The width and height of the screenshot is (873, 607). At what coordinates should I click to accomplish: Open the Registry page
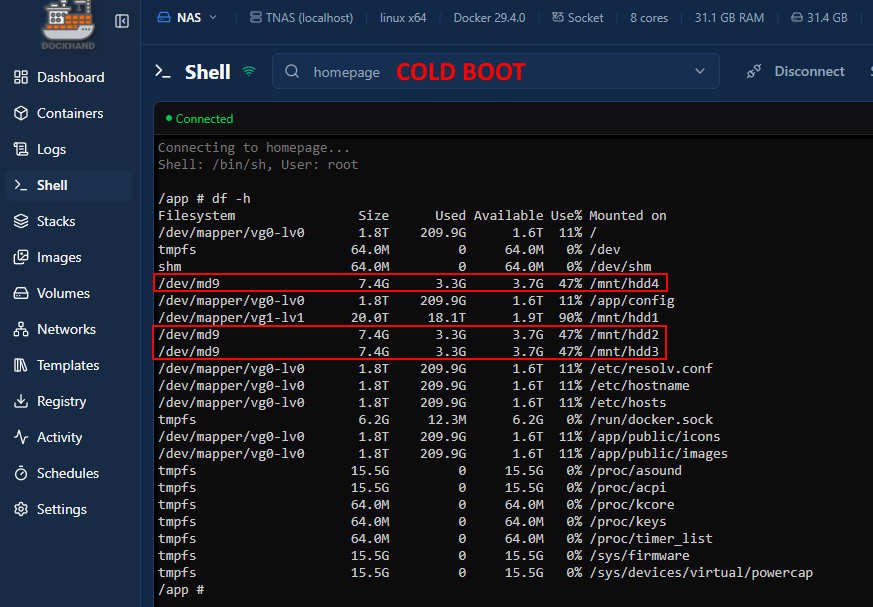(68, 401)
